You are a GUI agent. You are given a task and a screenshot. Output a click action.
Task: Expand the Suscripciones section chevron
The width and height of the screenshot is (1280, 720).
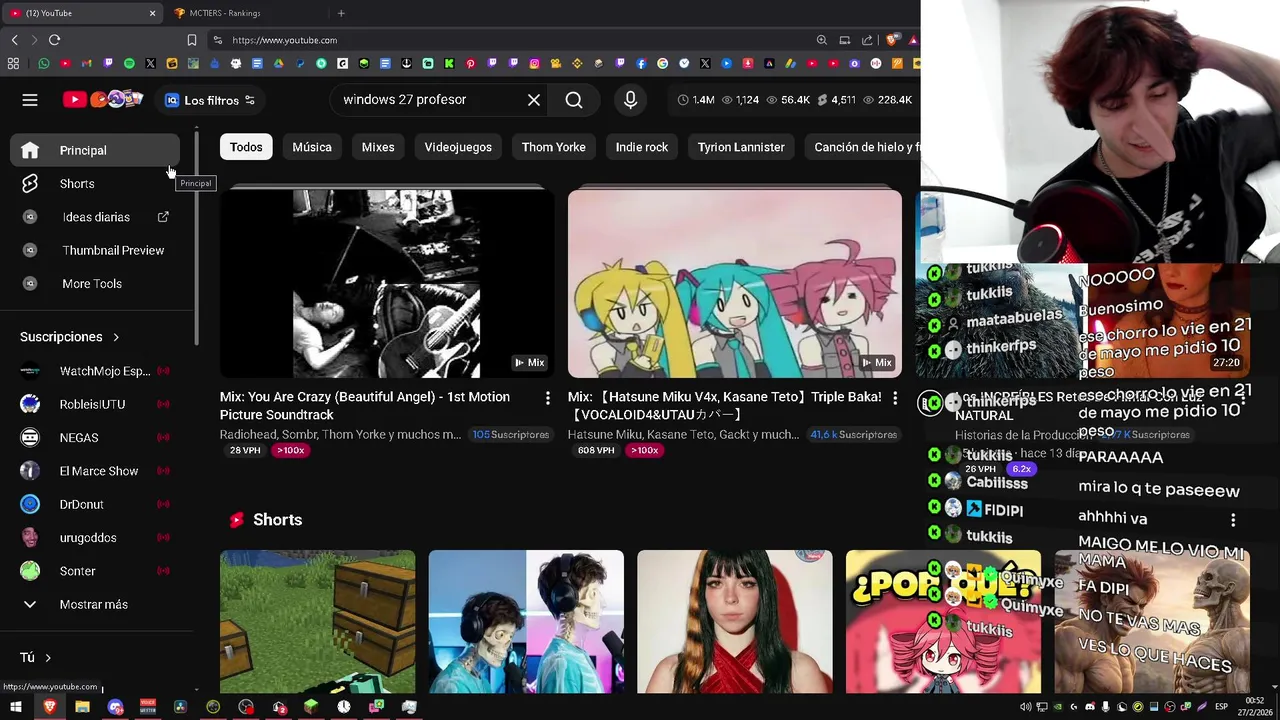click(116, 337)
